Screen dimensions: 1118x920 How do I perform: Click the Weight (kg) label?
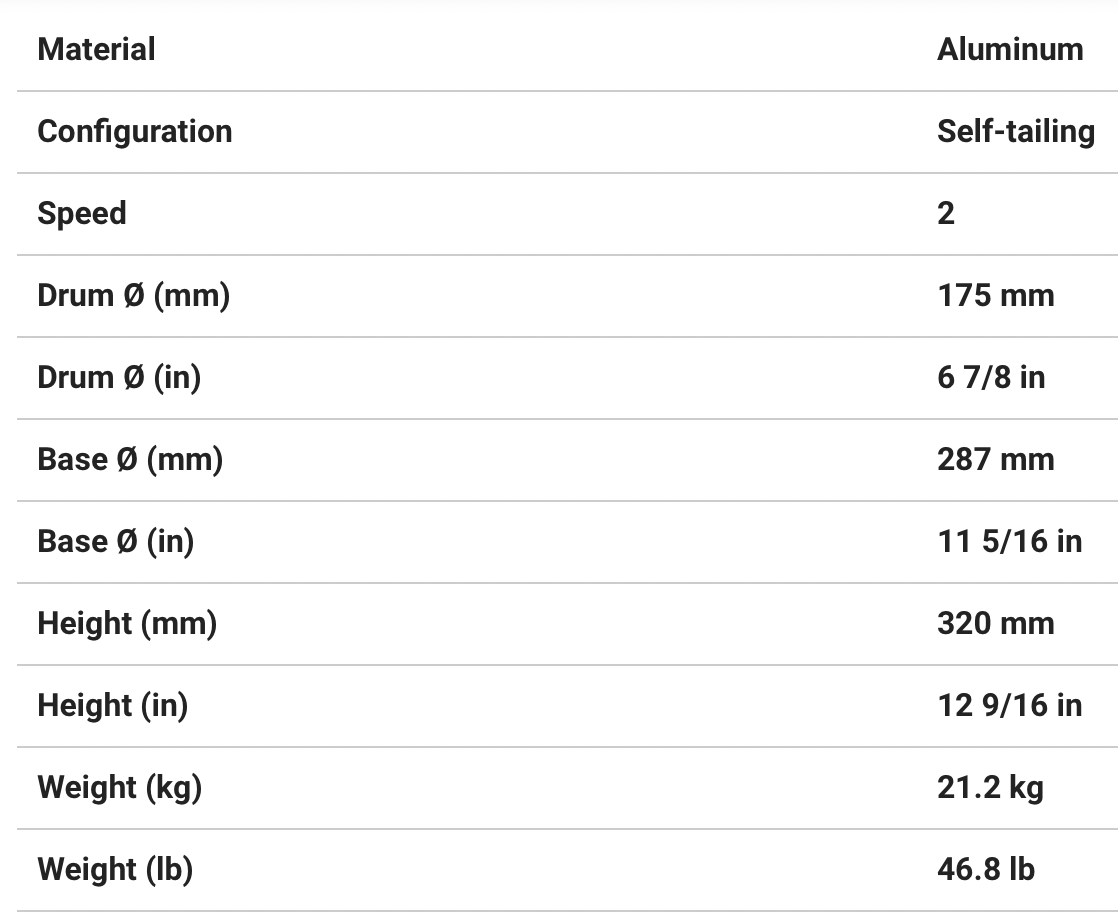(120, 787)
